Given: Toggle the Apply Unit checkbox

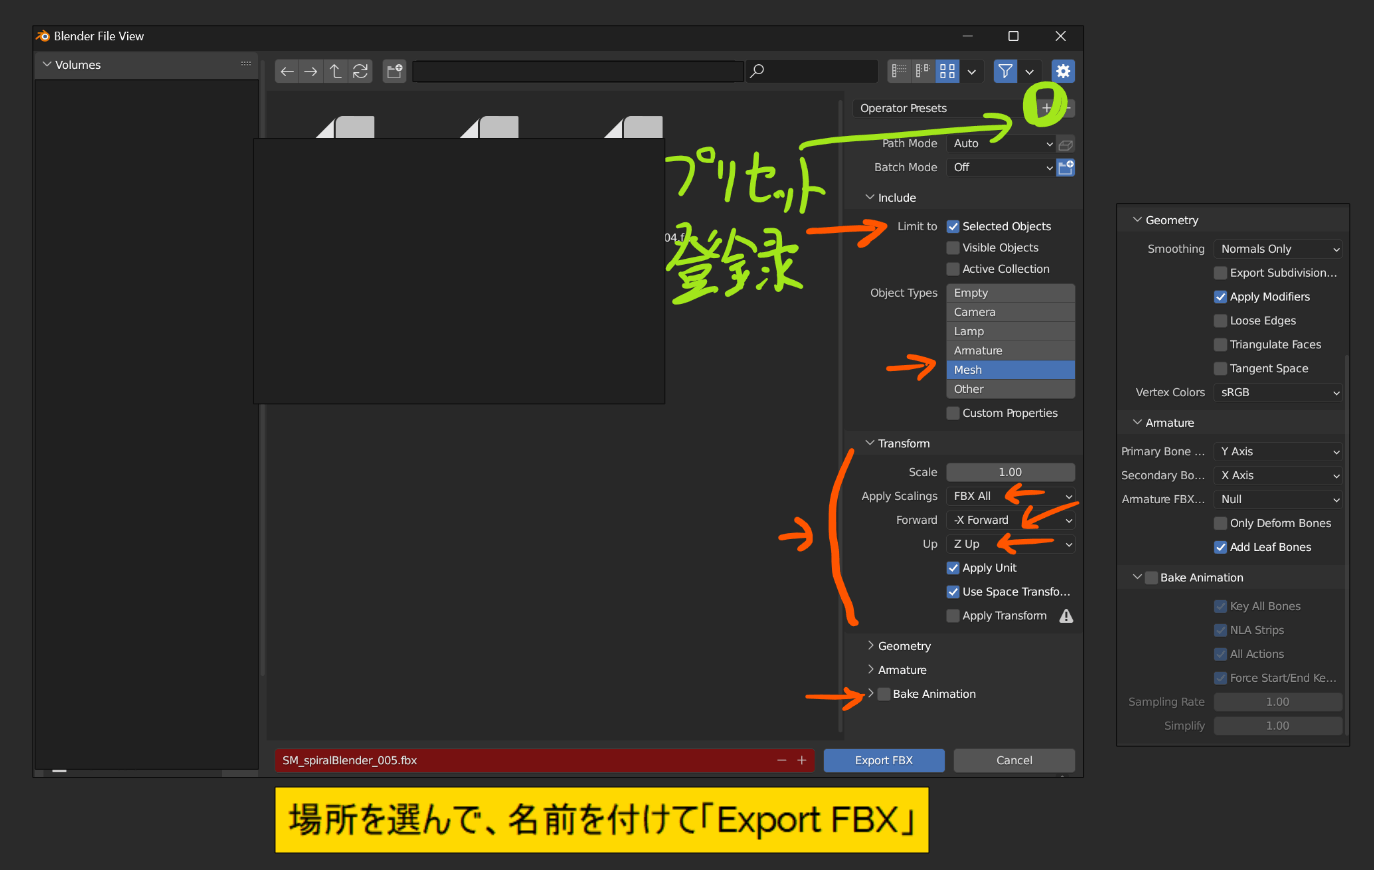Looking at the screenshot, I should tap(953, 568).
